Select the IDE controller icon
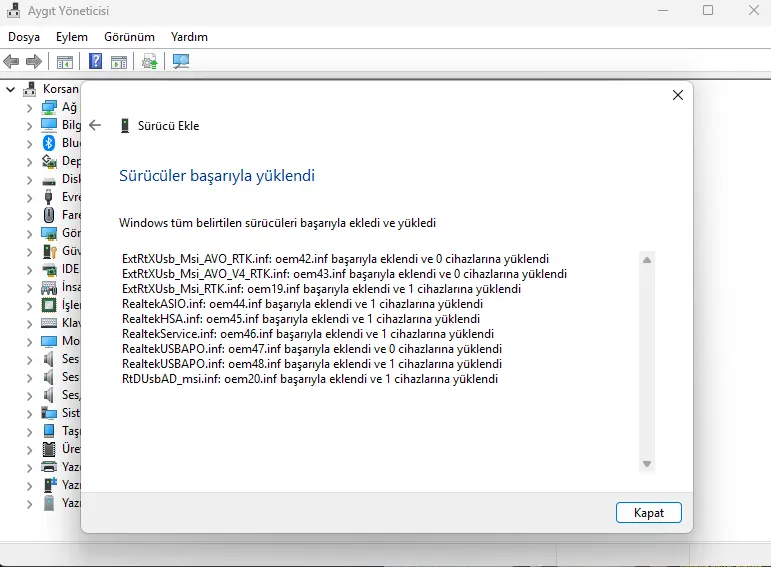Image resolution: width=771 pixels, height=567 pixels. click(x=49, y=269)
